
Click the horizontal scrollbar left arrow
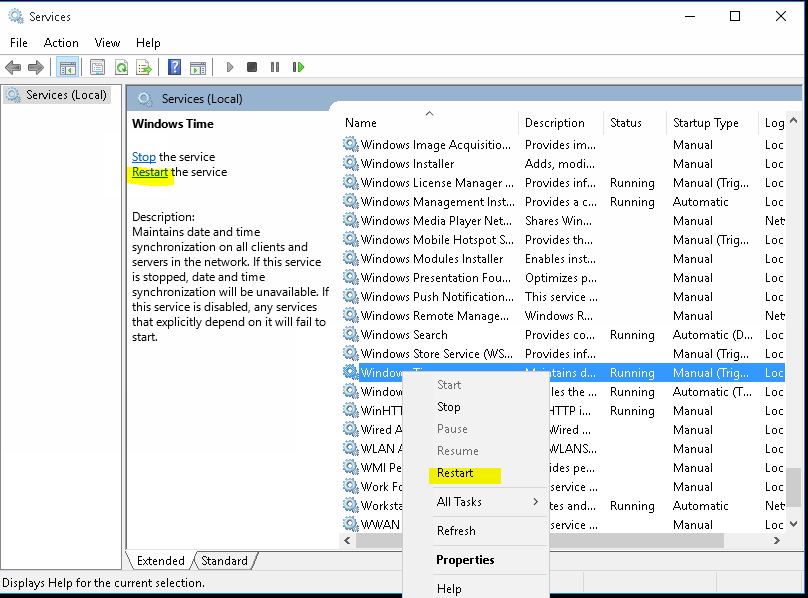pyautogui.click(x=347, y=540)
